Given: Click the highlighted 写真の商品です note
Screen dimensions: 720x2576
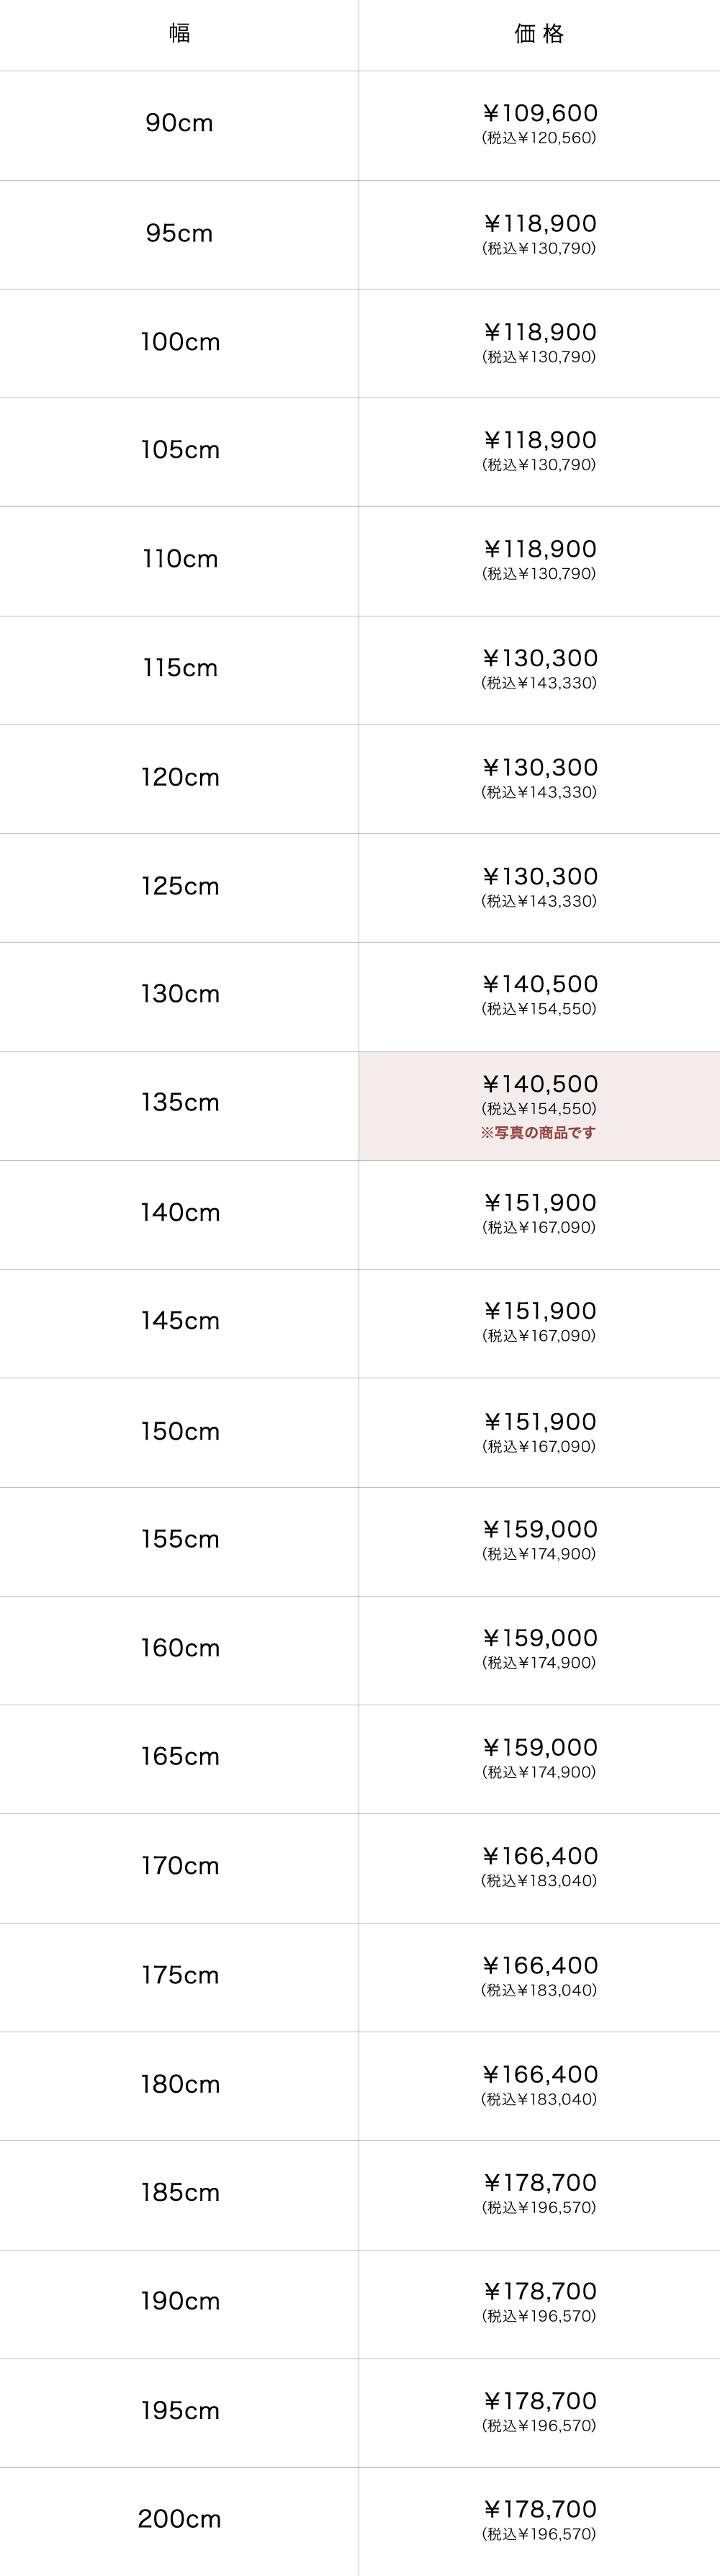Looking at the screenshot, I should 538,1133.
